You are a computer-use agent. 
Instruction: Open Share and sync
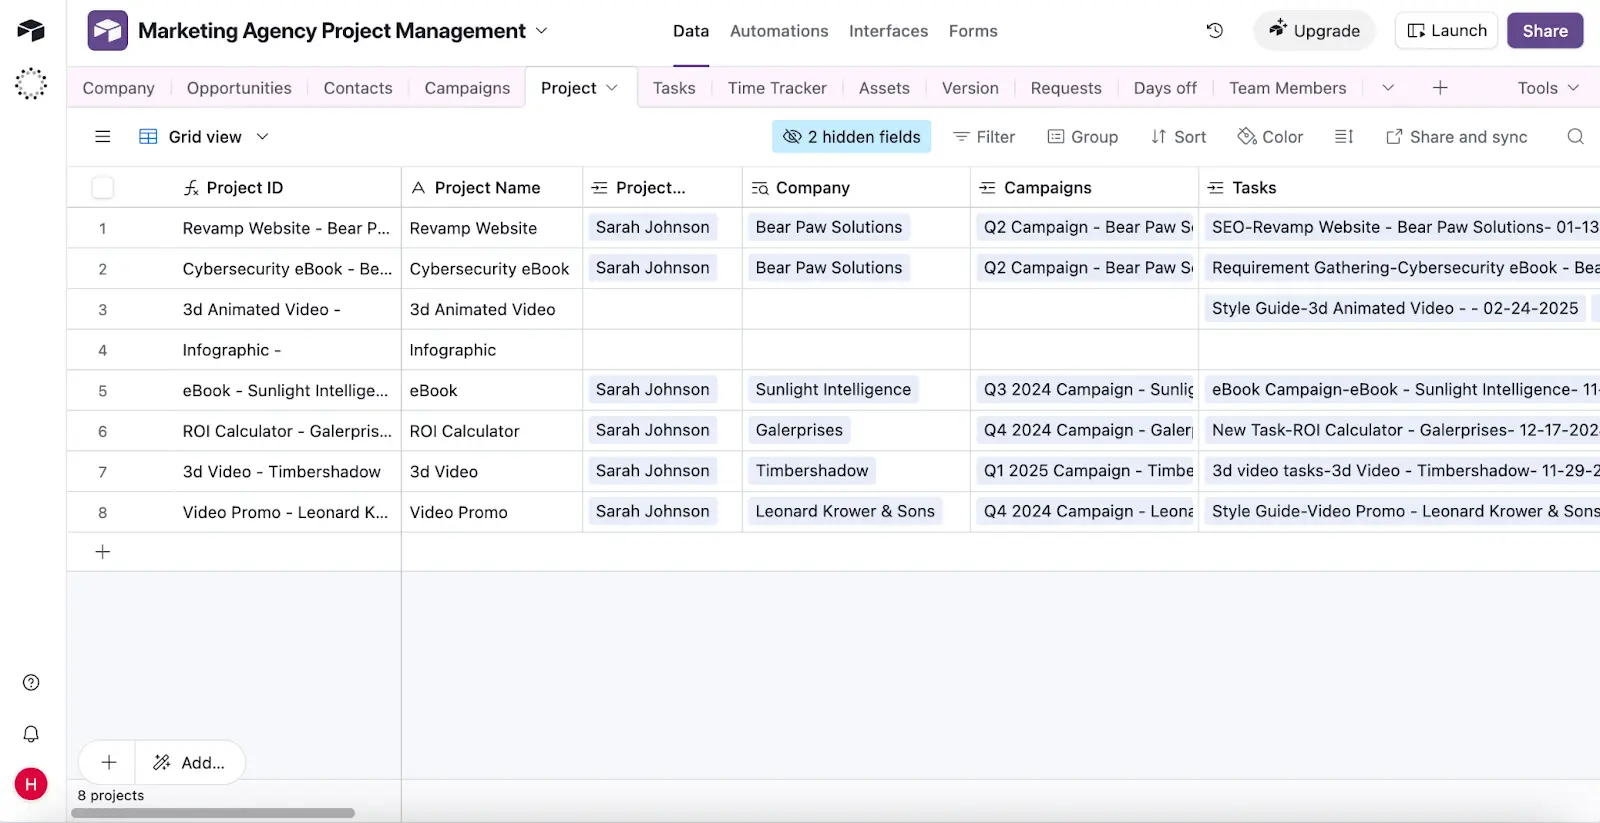coord(1457,137)
